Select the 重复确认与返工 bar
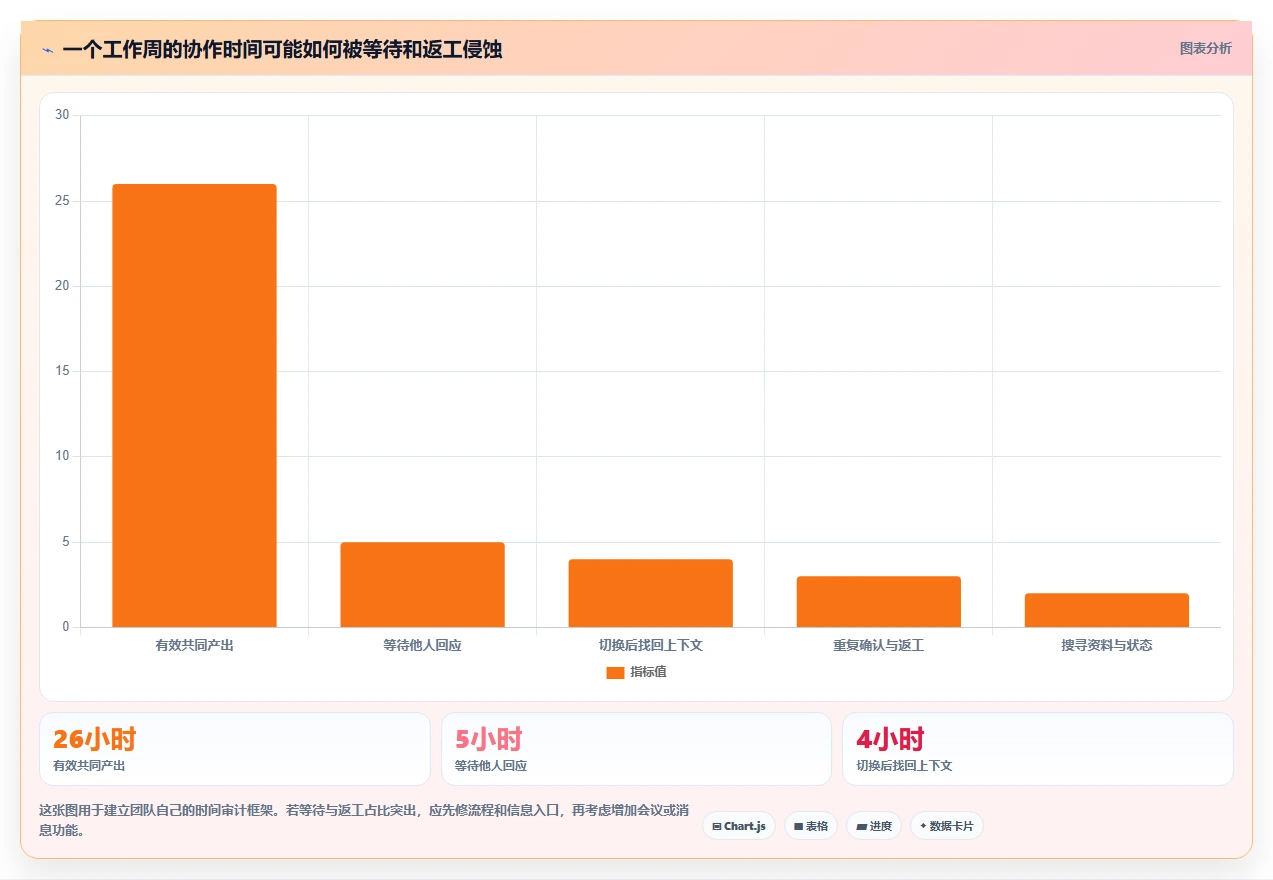1273x880 pixels. tap(878, 601)
